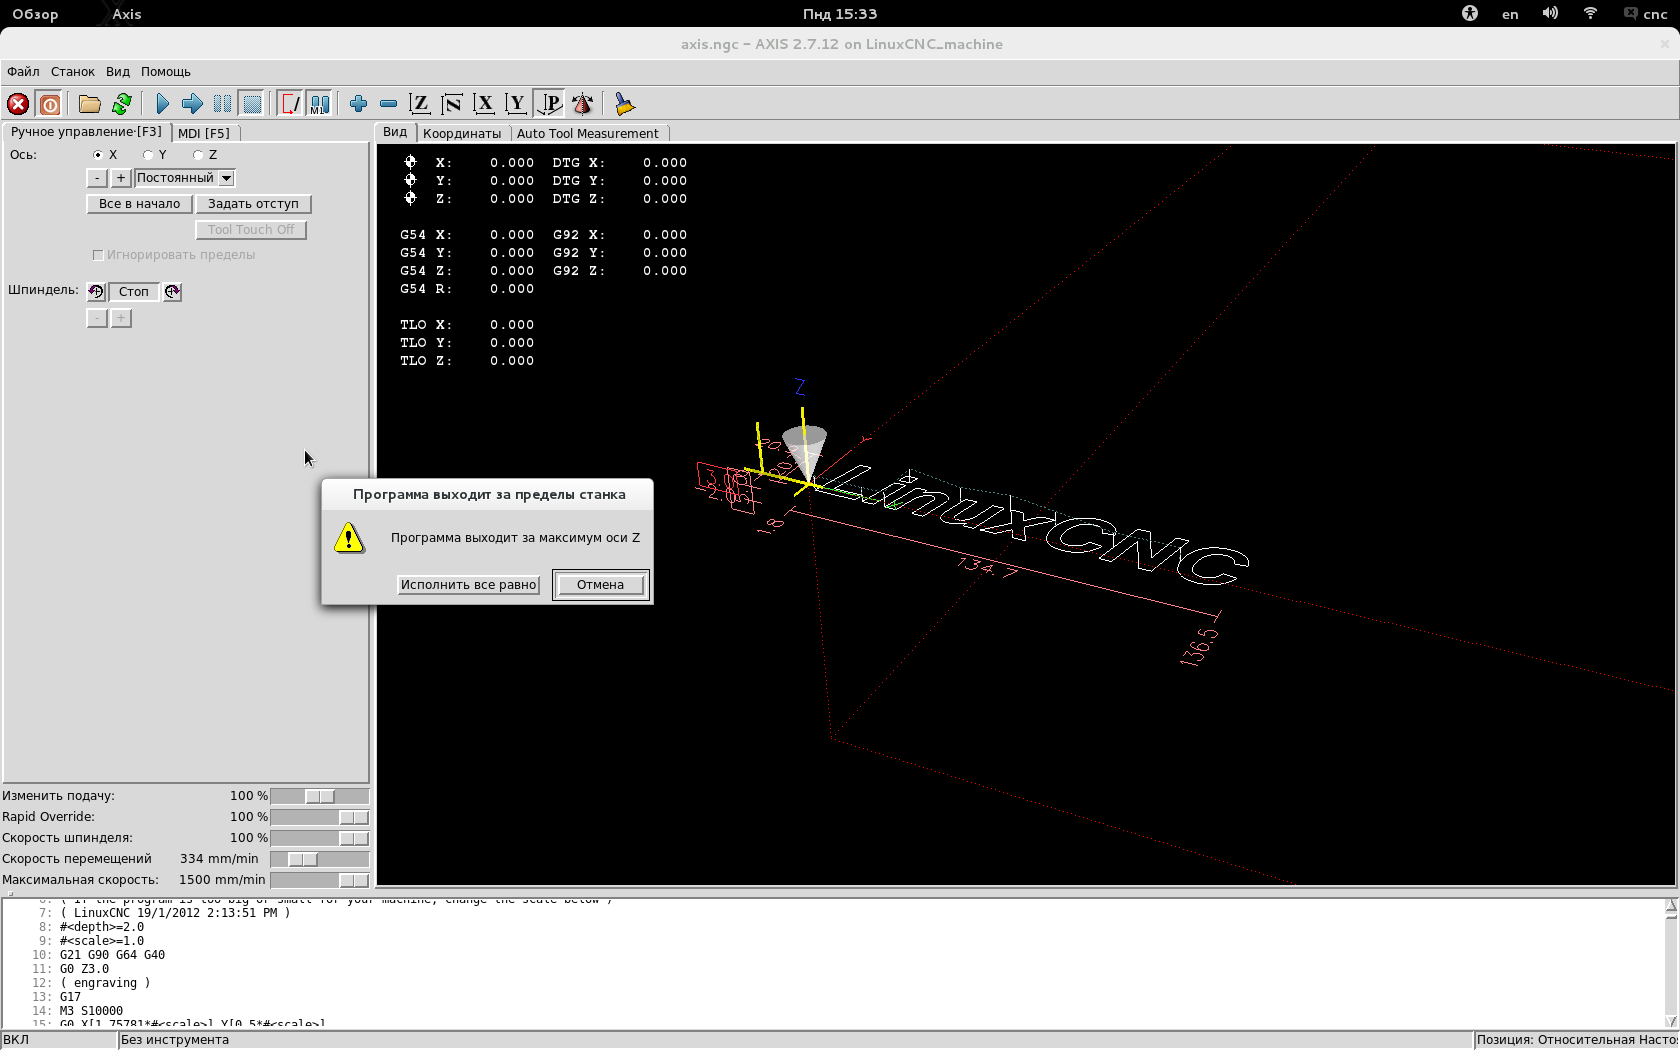Open the Файл menu
The height and width of the screenshot is (1050, 1680).
pyautogui.click(x=23, y=72)
